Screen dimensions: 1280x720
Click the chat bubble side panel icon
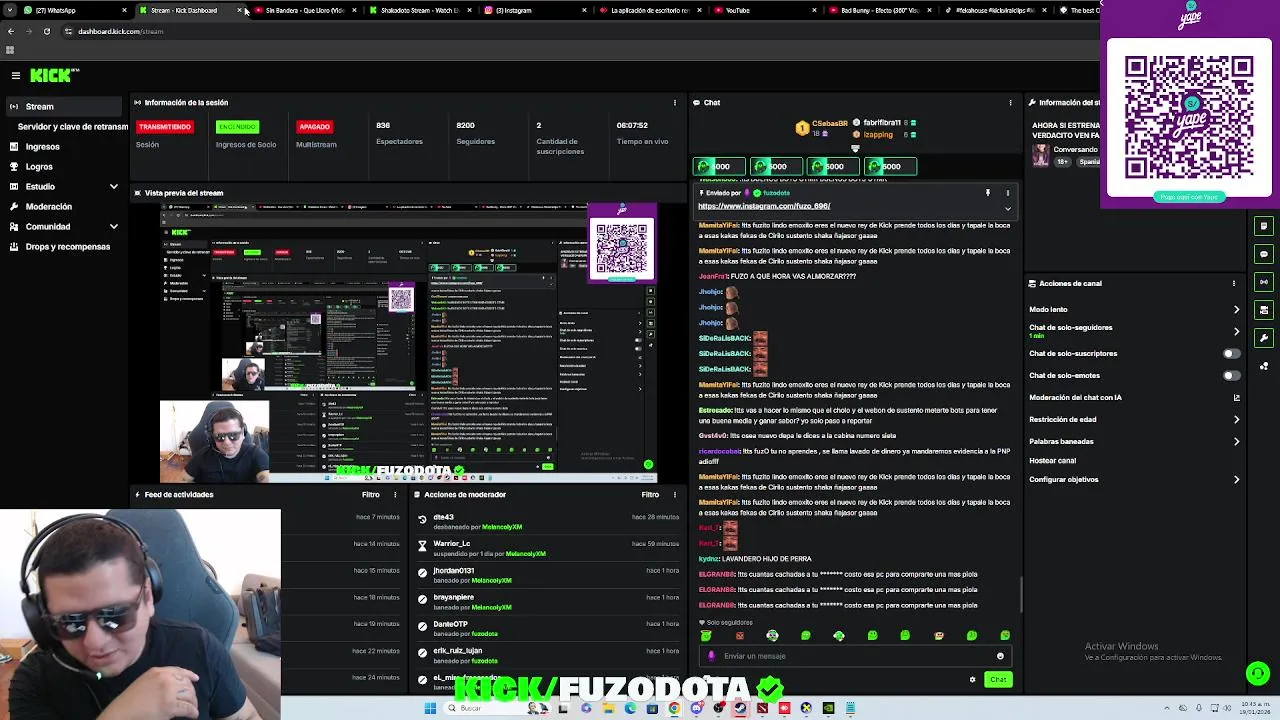coord(1264,254)
